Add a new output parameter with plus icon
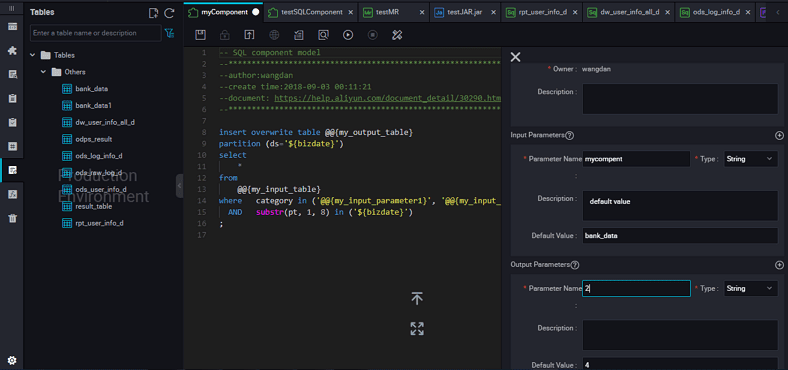The height and width of the screenshot is (370, 788). 779,264
